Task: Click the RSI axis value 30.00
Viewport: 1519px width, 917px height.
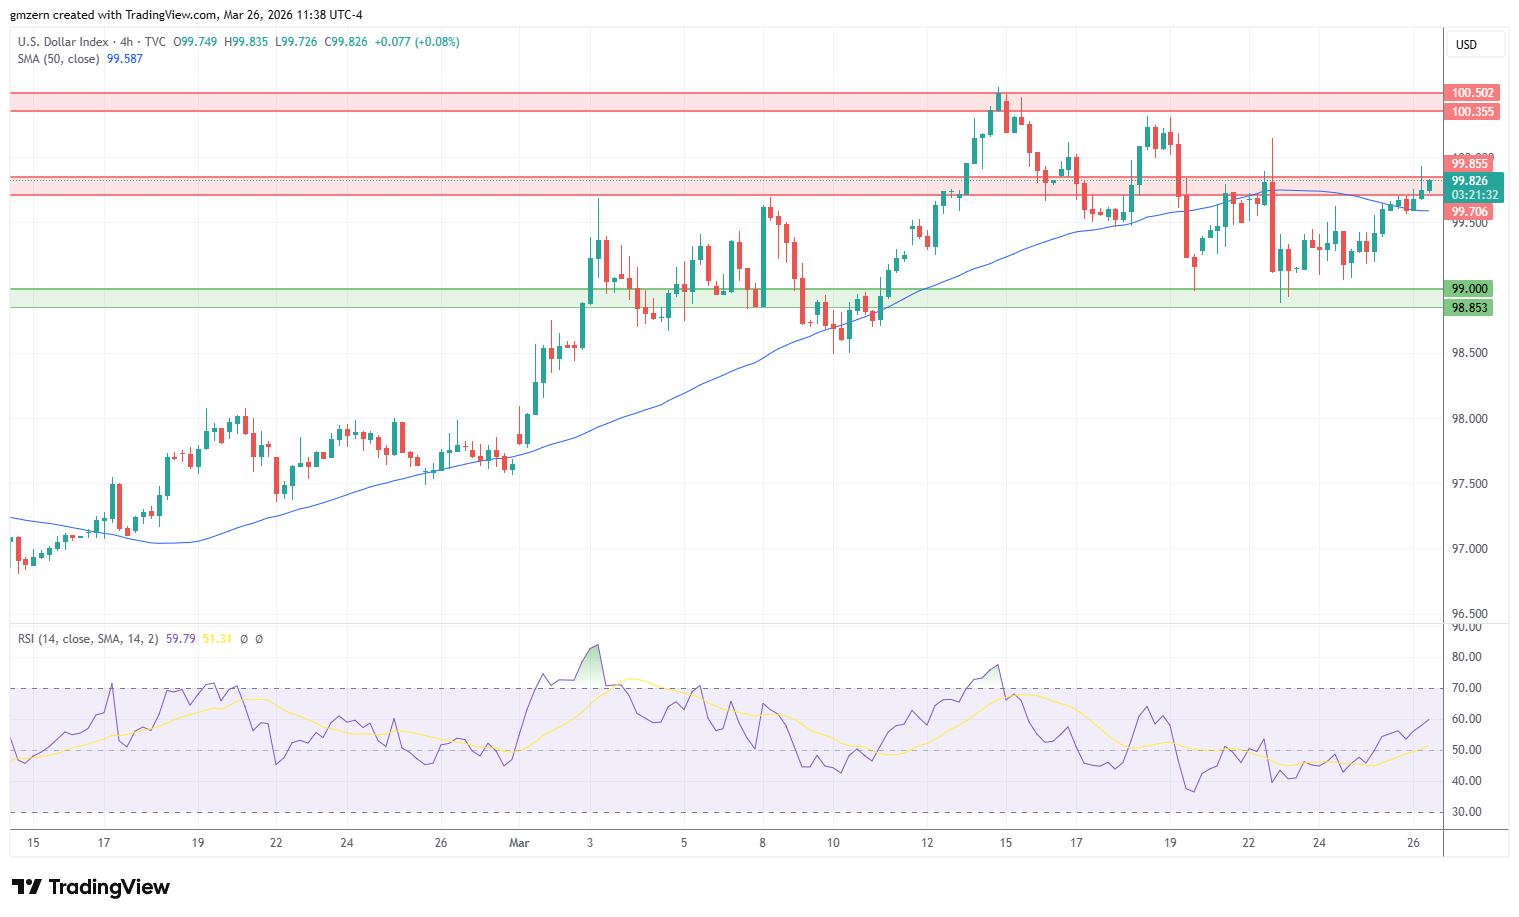Action: point(1467,812)
